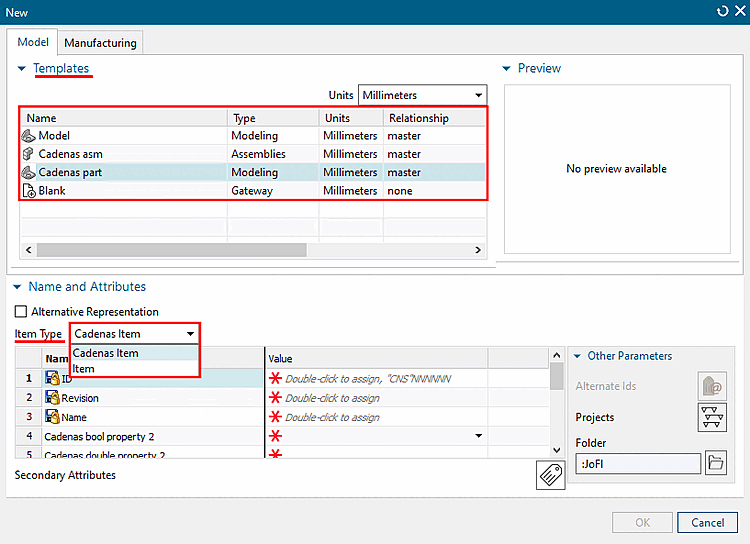
Task: Click the Folder text field
Action: coord(637,463)
